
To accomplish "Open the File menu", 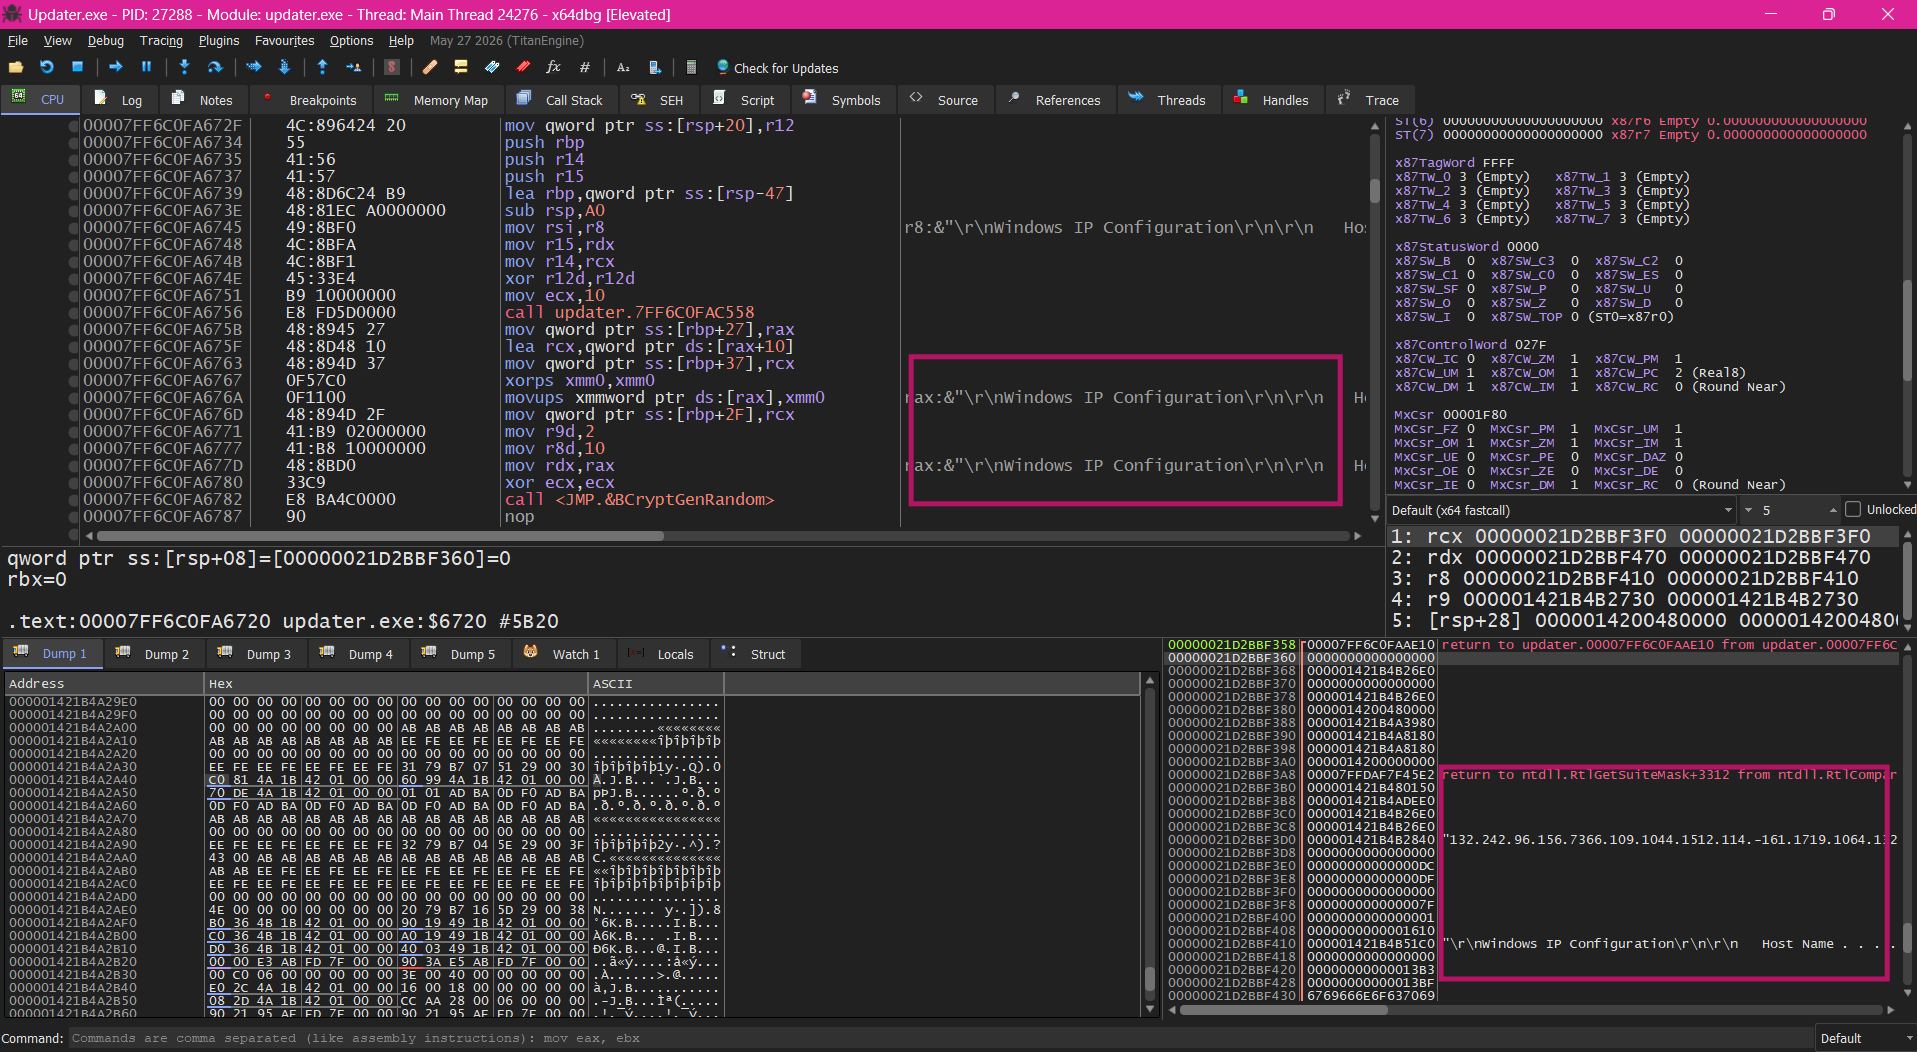I will 18,41.
